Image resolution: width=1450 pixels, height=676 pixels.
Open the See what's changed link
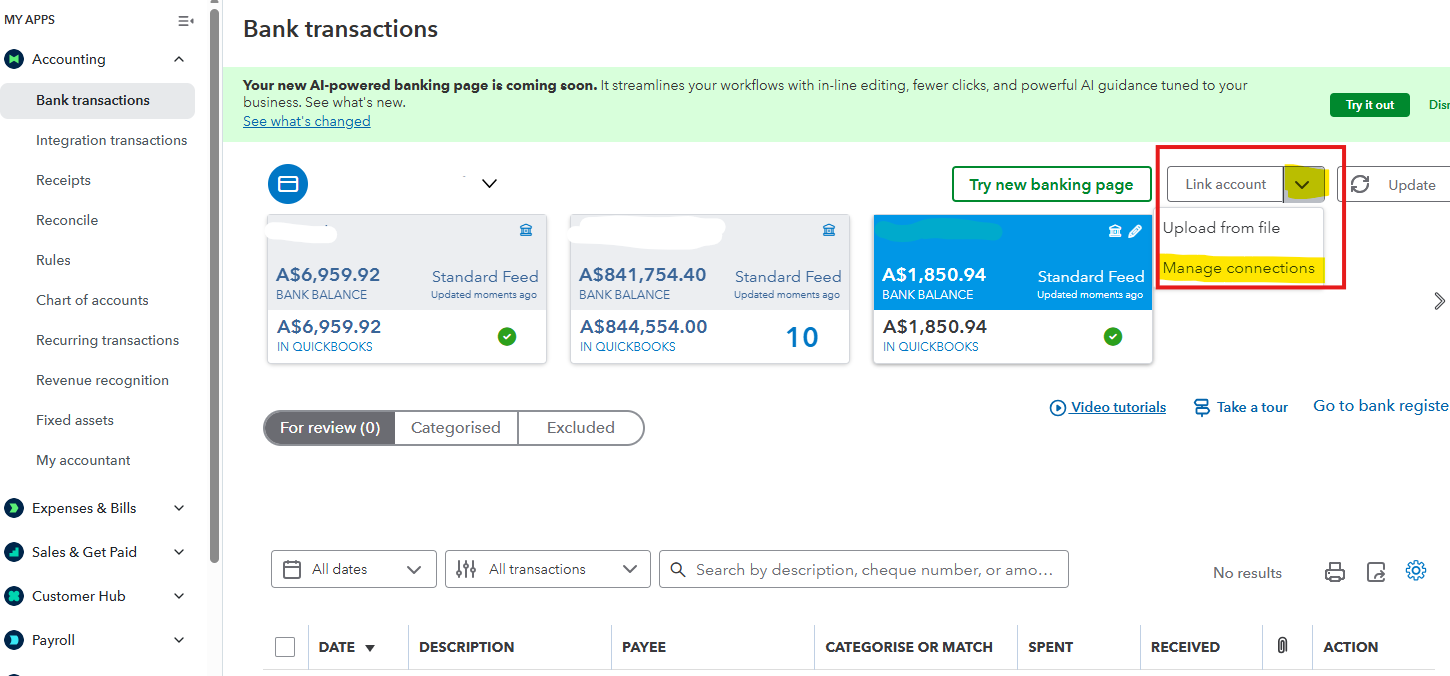(x=306, y=121)
